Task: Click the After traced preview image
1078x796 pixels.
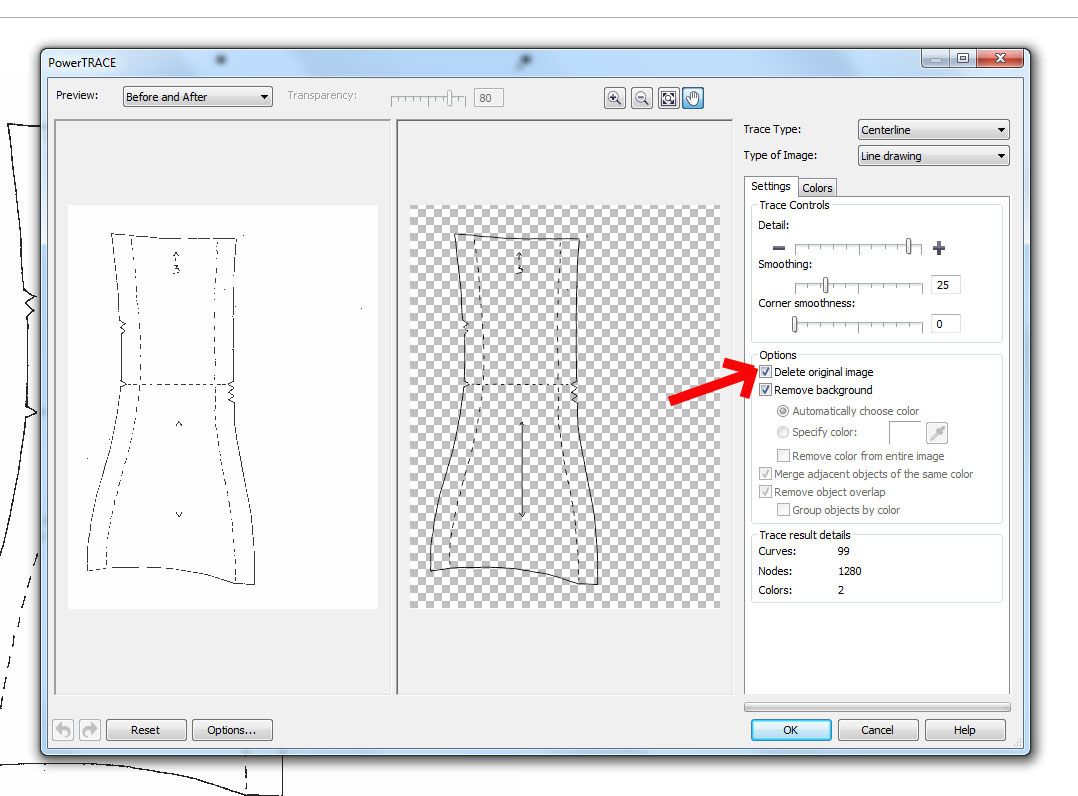Action: [x=565, y=406]
